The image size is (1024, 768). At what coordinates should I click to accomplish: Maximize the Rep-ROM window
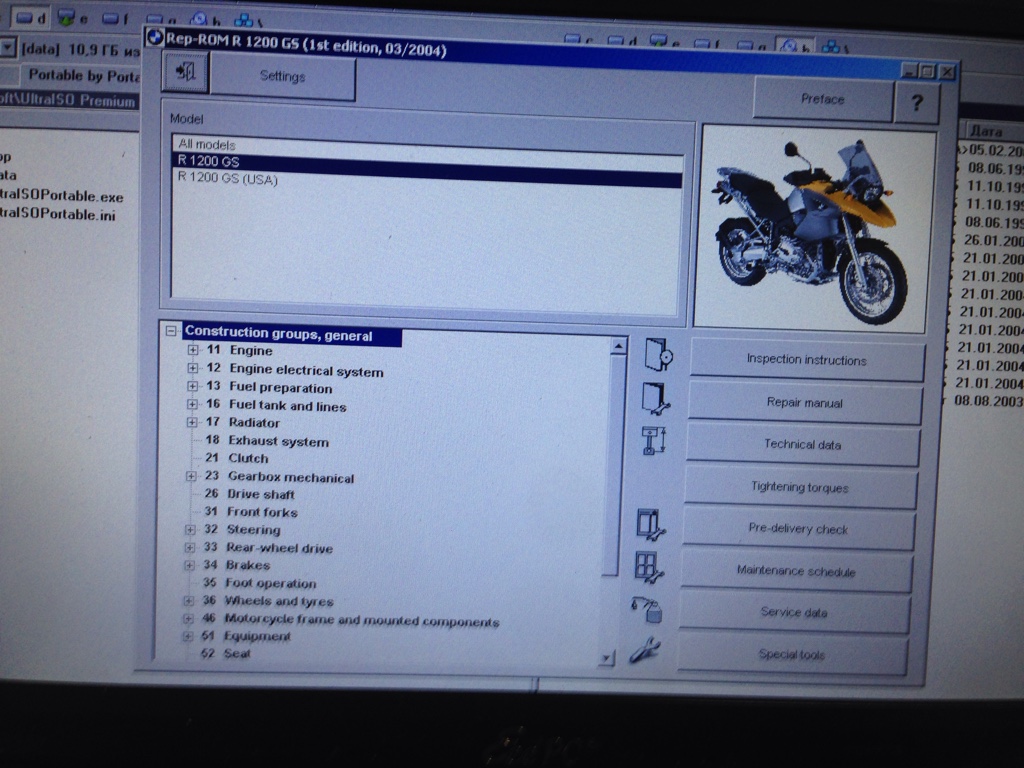(x=927, y=71)
